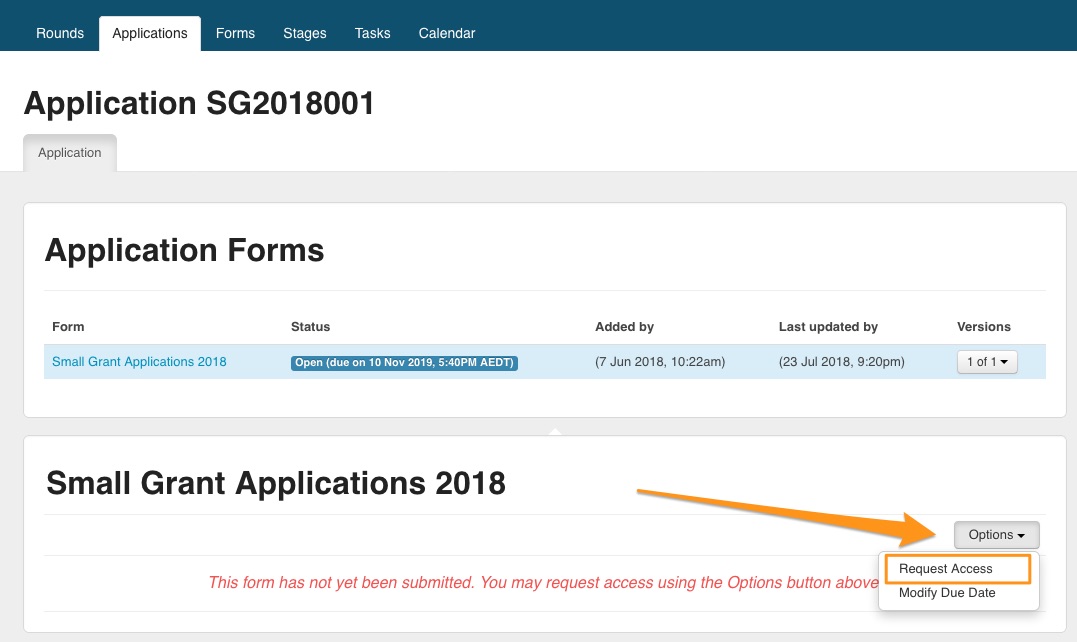The image size is (1077, 642).
Task: Open the Calendar tab
Action: 446,33
